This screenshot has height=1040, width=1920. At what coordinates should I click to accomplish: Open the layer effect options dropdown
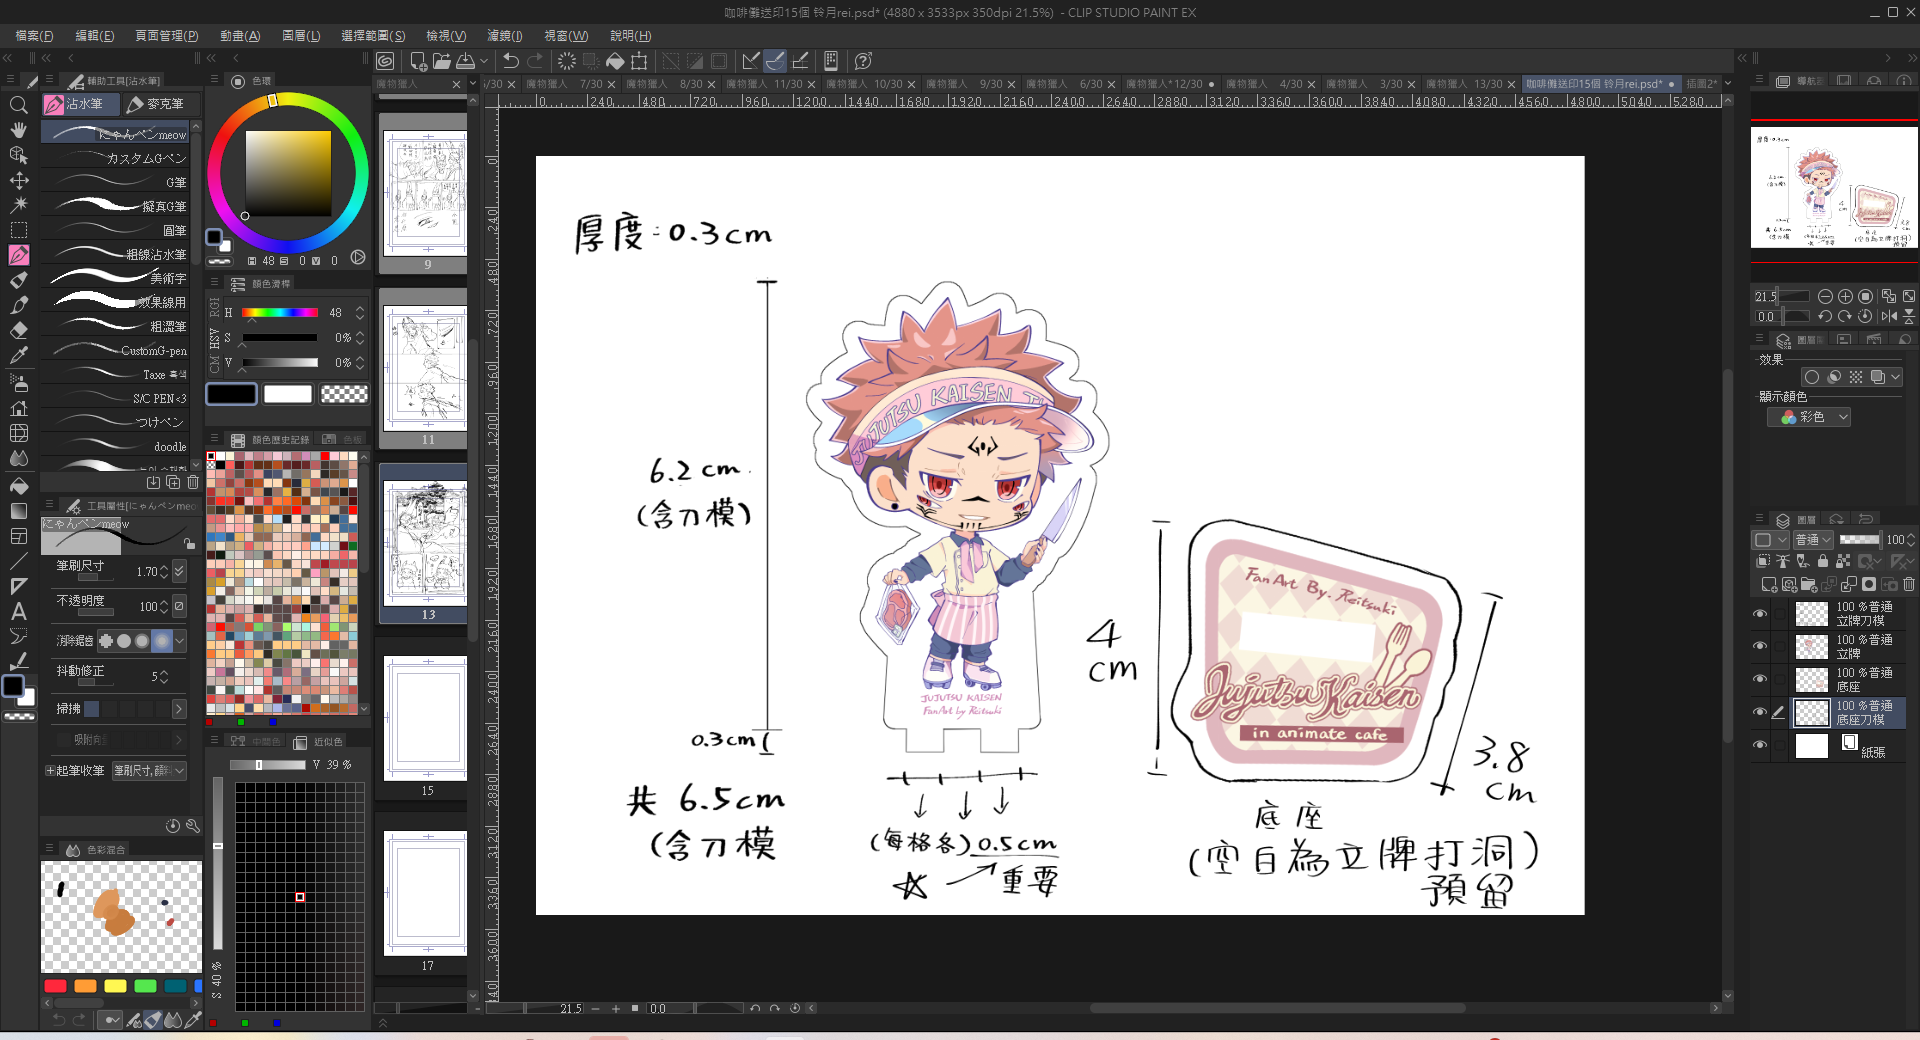click(1896, 378)
